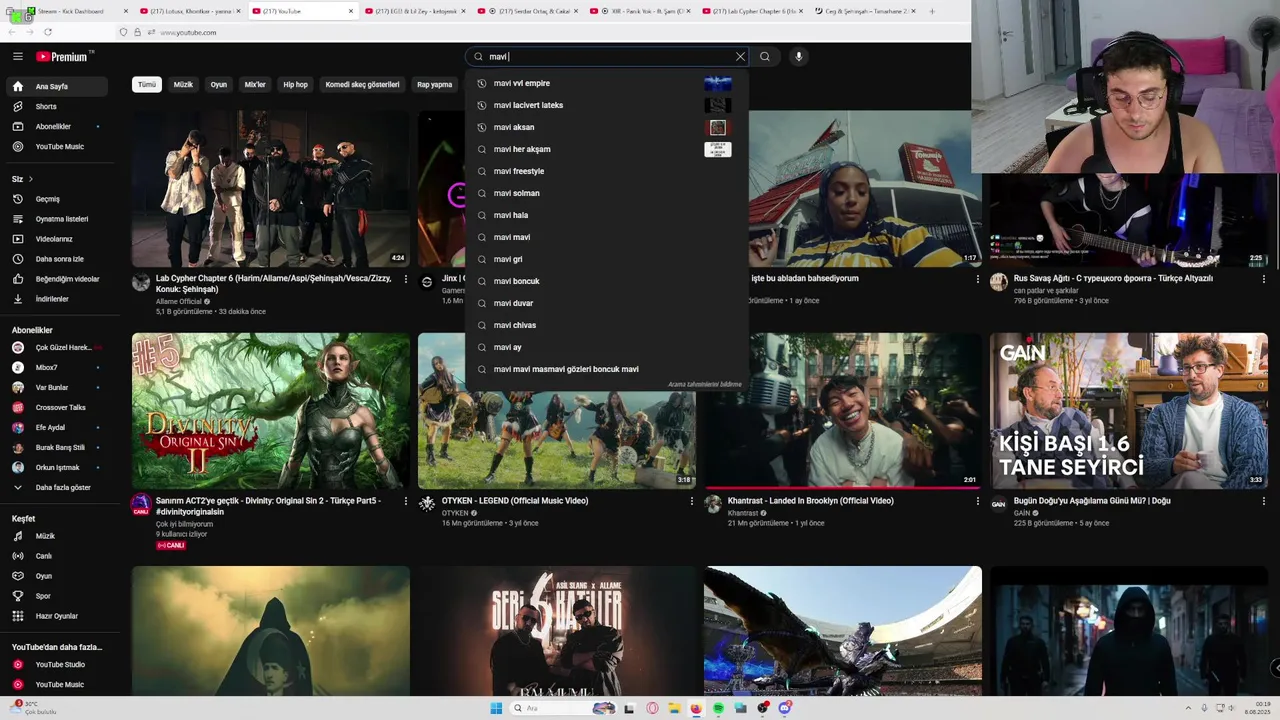Open the Efe Aydal subscription
Viewport: 1280px width, 720px height.
click(58, 427)
